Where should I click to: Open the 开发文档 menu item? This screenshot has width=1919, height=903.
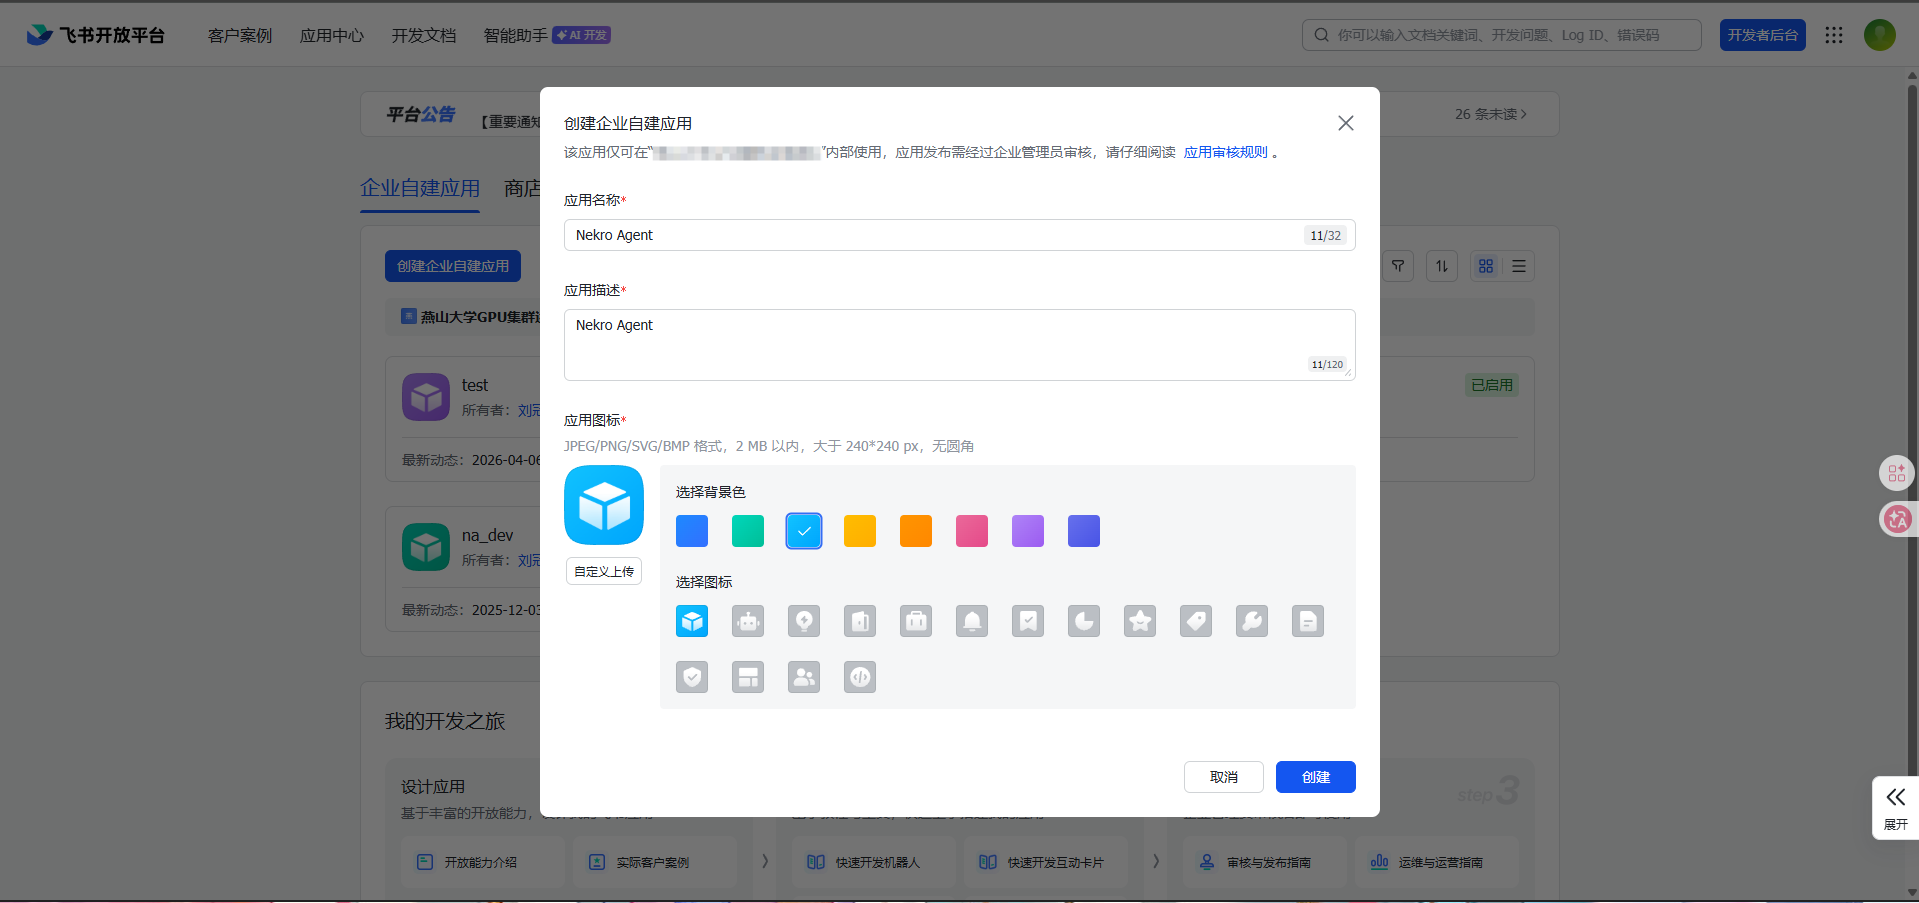pyautogui.click(x=423, y=35)
